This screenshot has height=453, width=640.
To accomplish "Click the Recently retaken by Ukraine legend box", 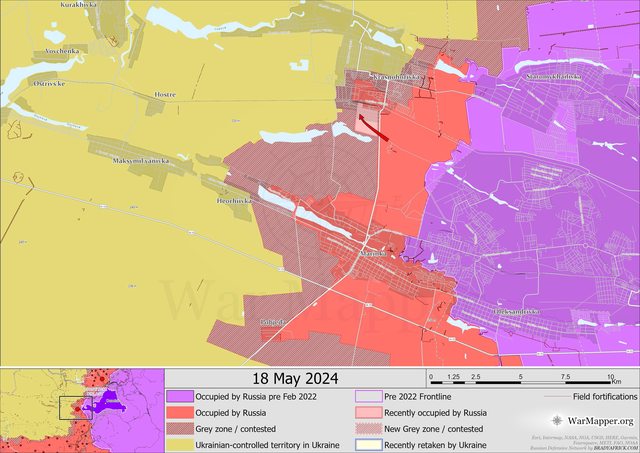I will pos(367,444).
